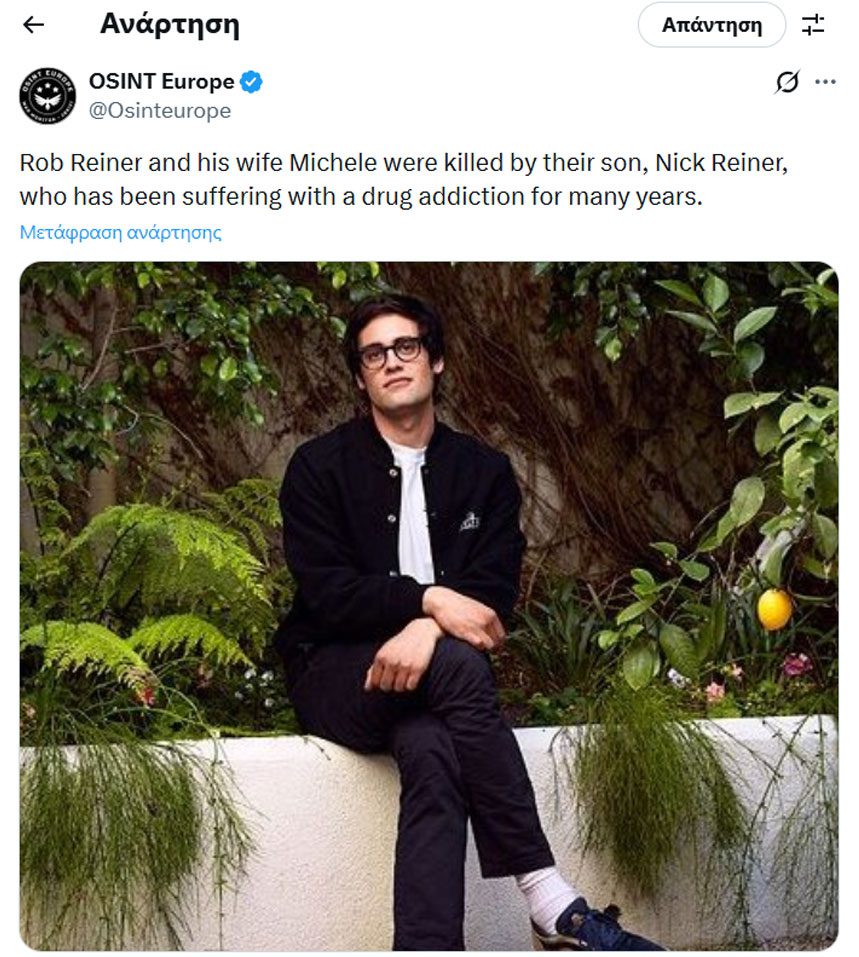The height and width of the screenshot is (957, 859).
Task: Open the three-dot more options menu
Action: coord(825,82)
